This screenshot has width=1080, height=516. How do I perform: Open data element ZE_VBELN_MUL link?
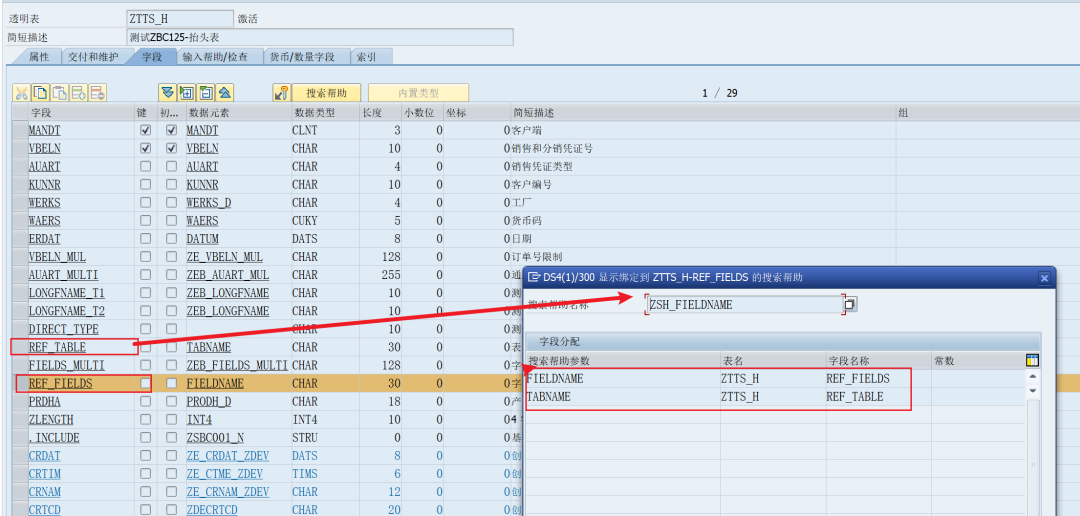coord(225,256)
